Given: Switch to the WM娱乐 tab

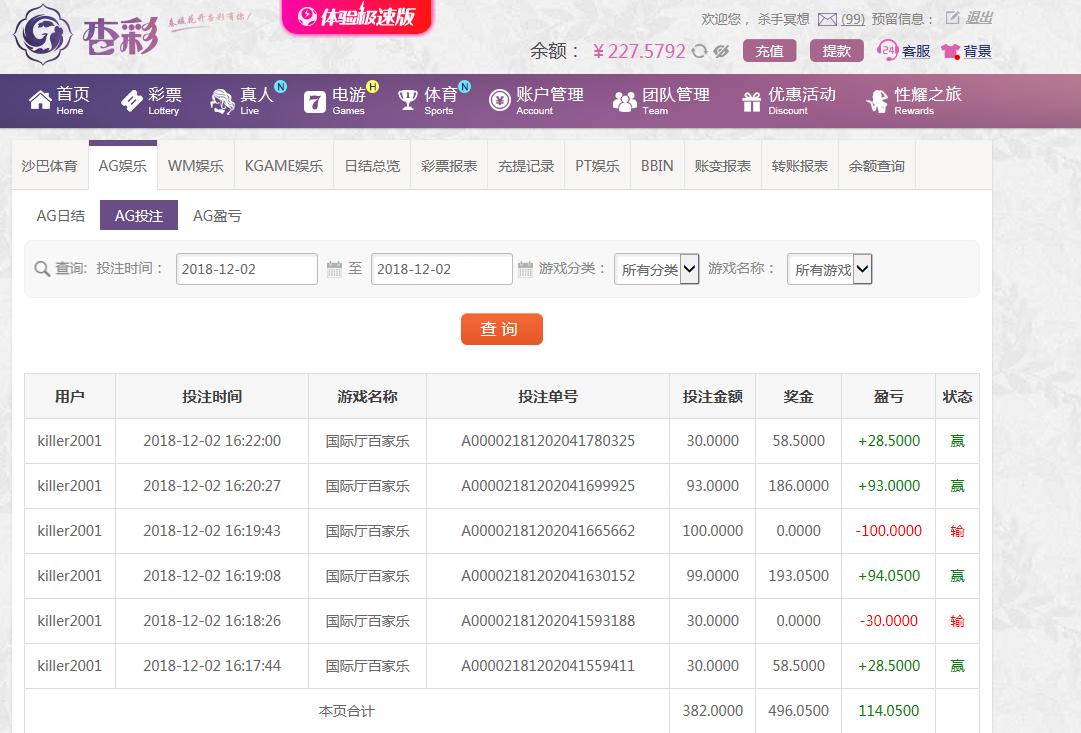Looking at the screenshot, I should click(x=196, y=165).
